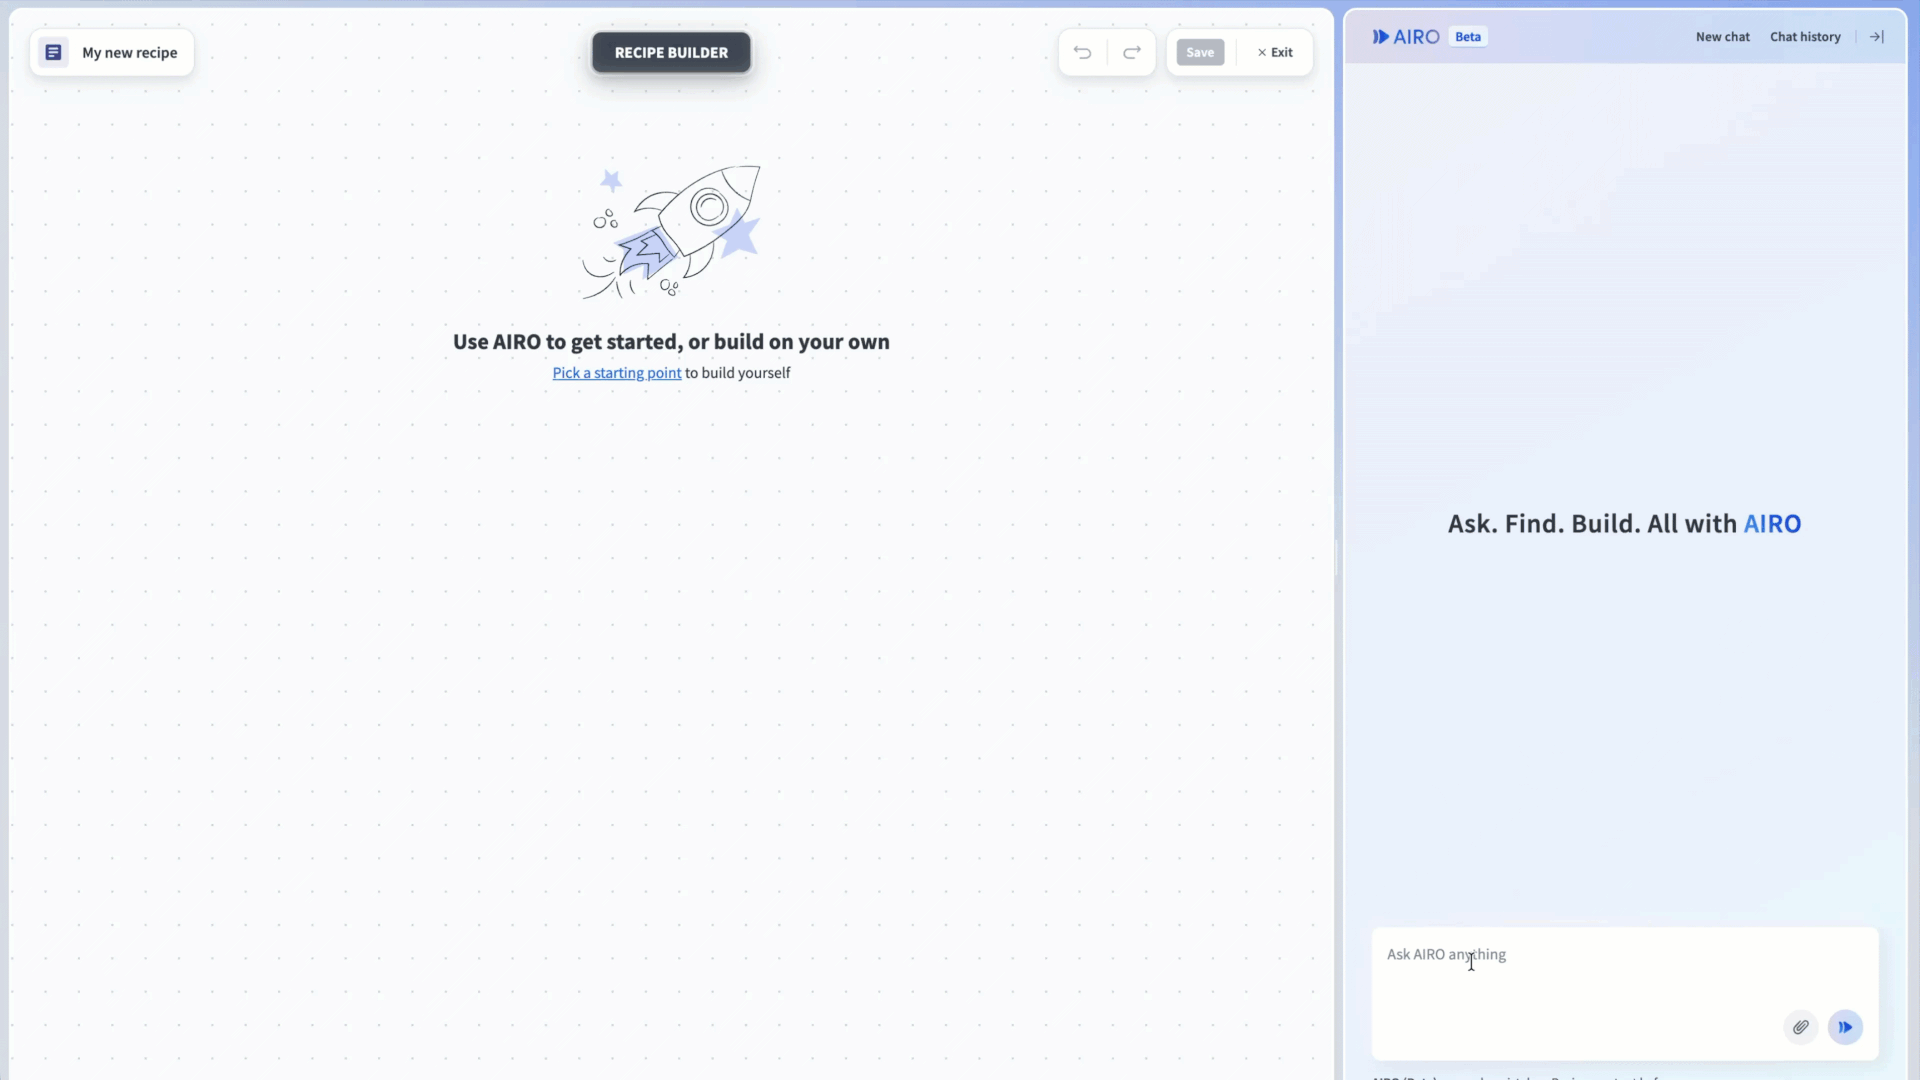
Task: Click the Ask. Find. Build. tagline text
Action: pos(1625,524)
